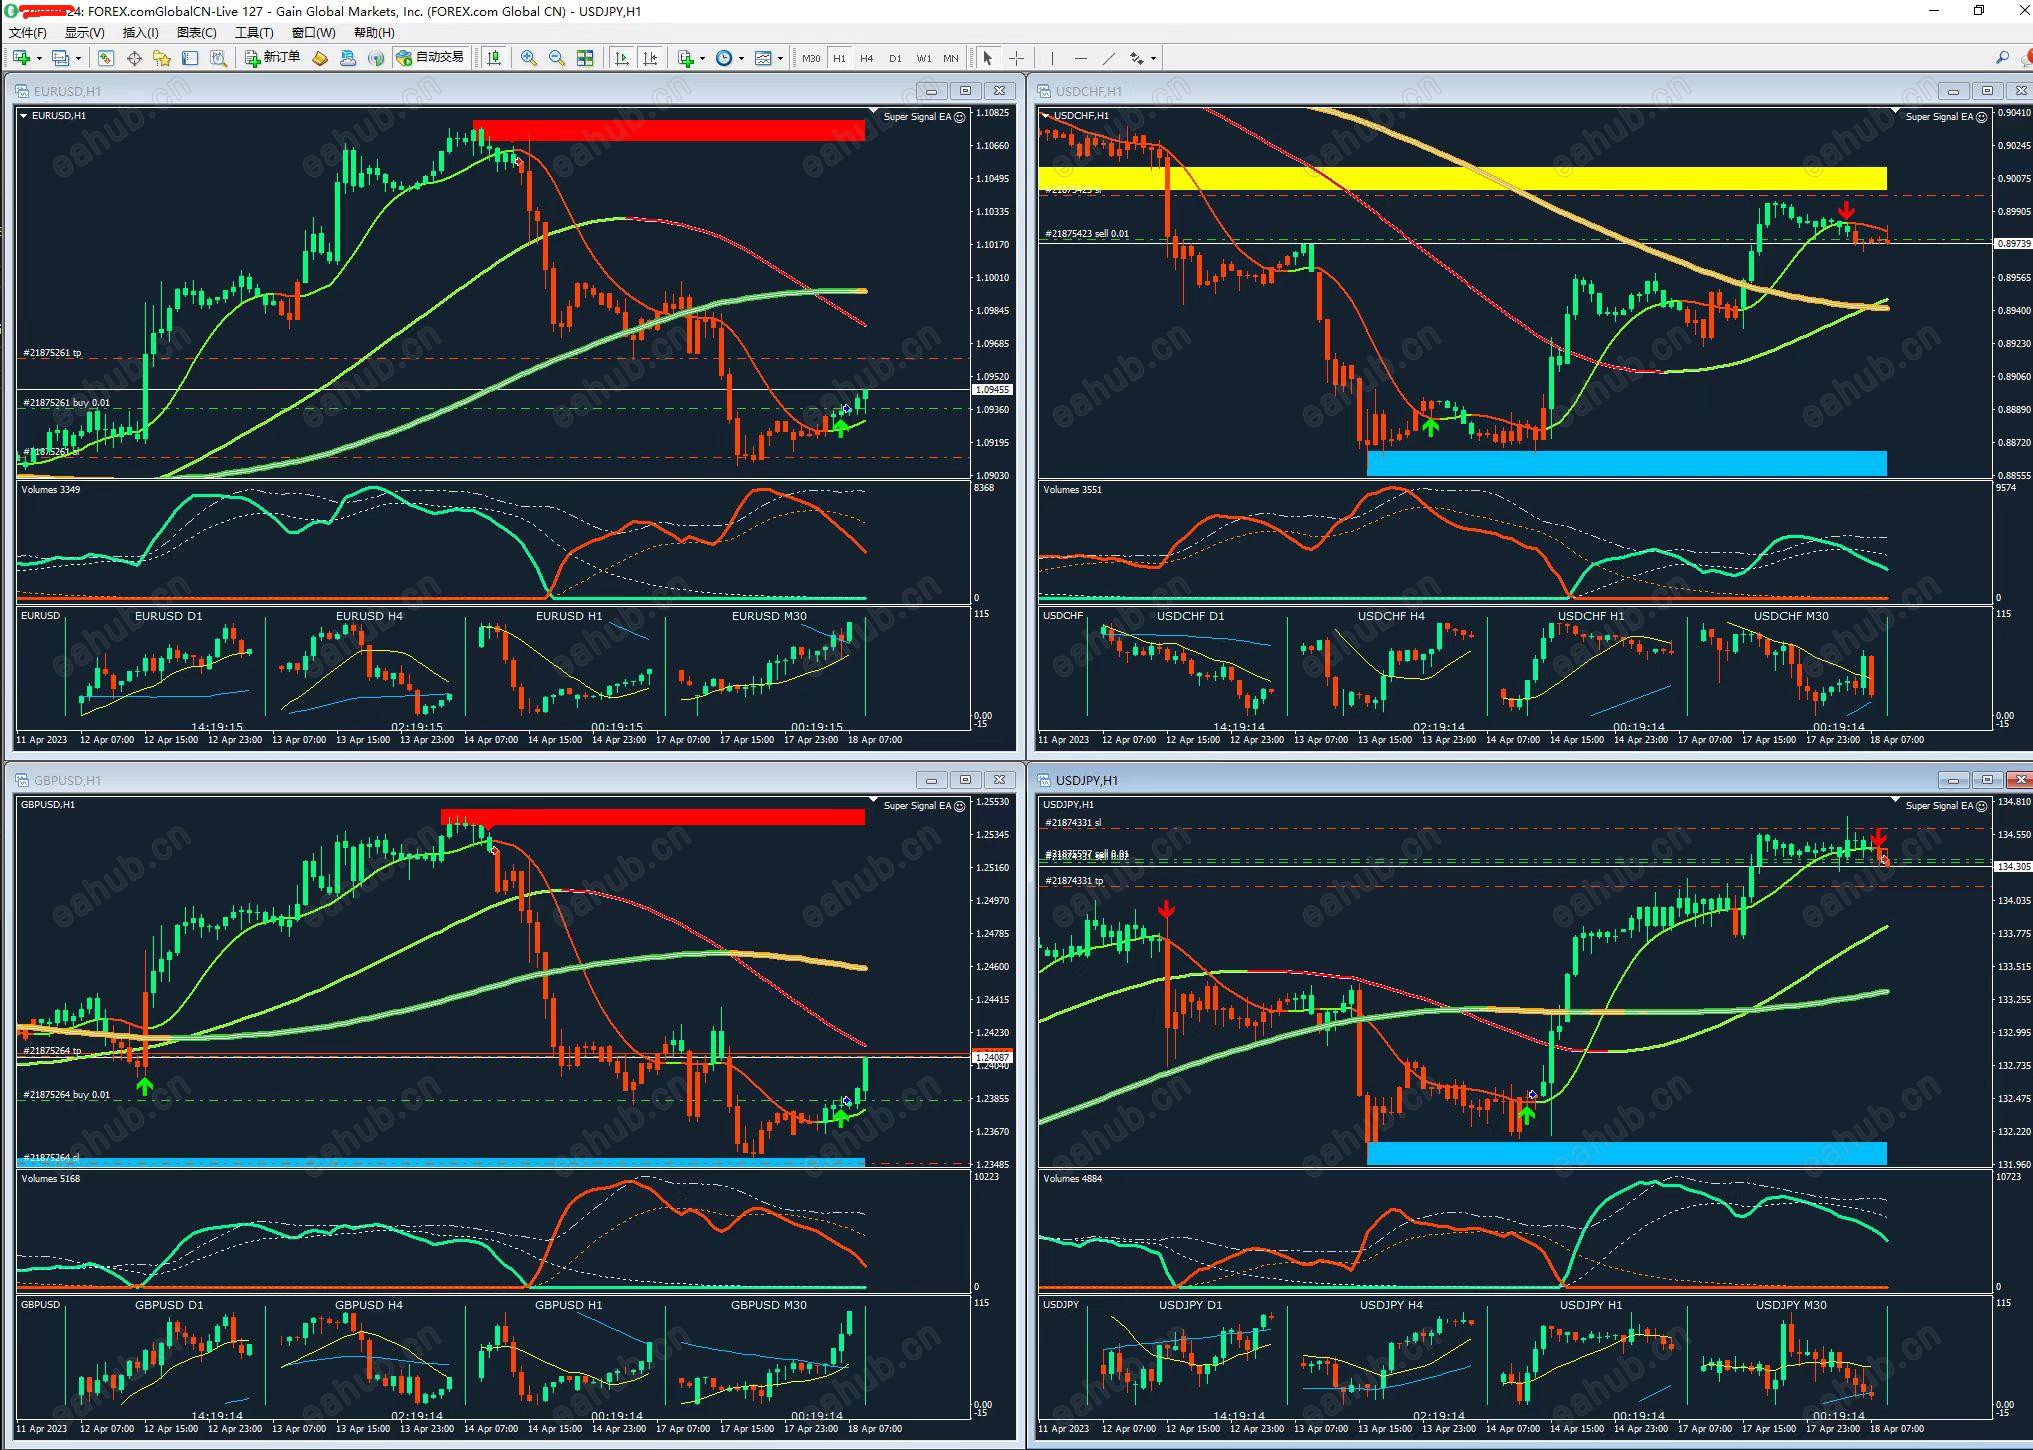
Task: Click the search magnifier icon
Action: (x=2002, y=58)
